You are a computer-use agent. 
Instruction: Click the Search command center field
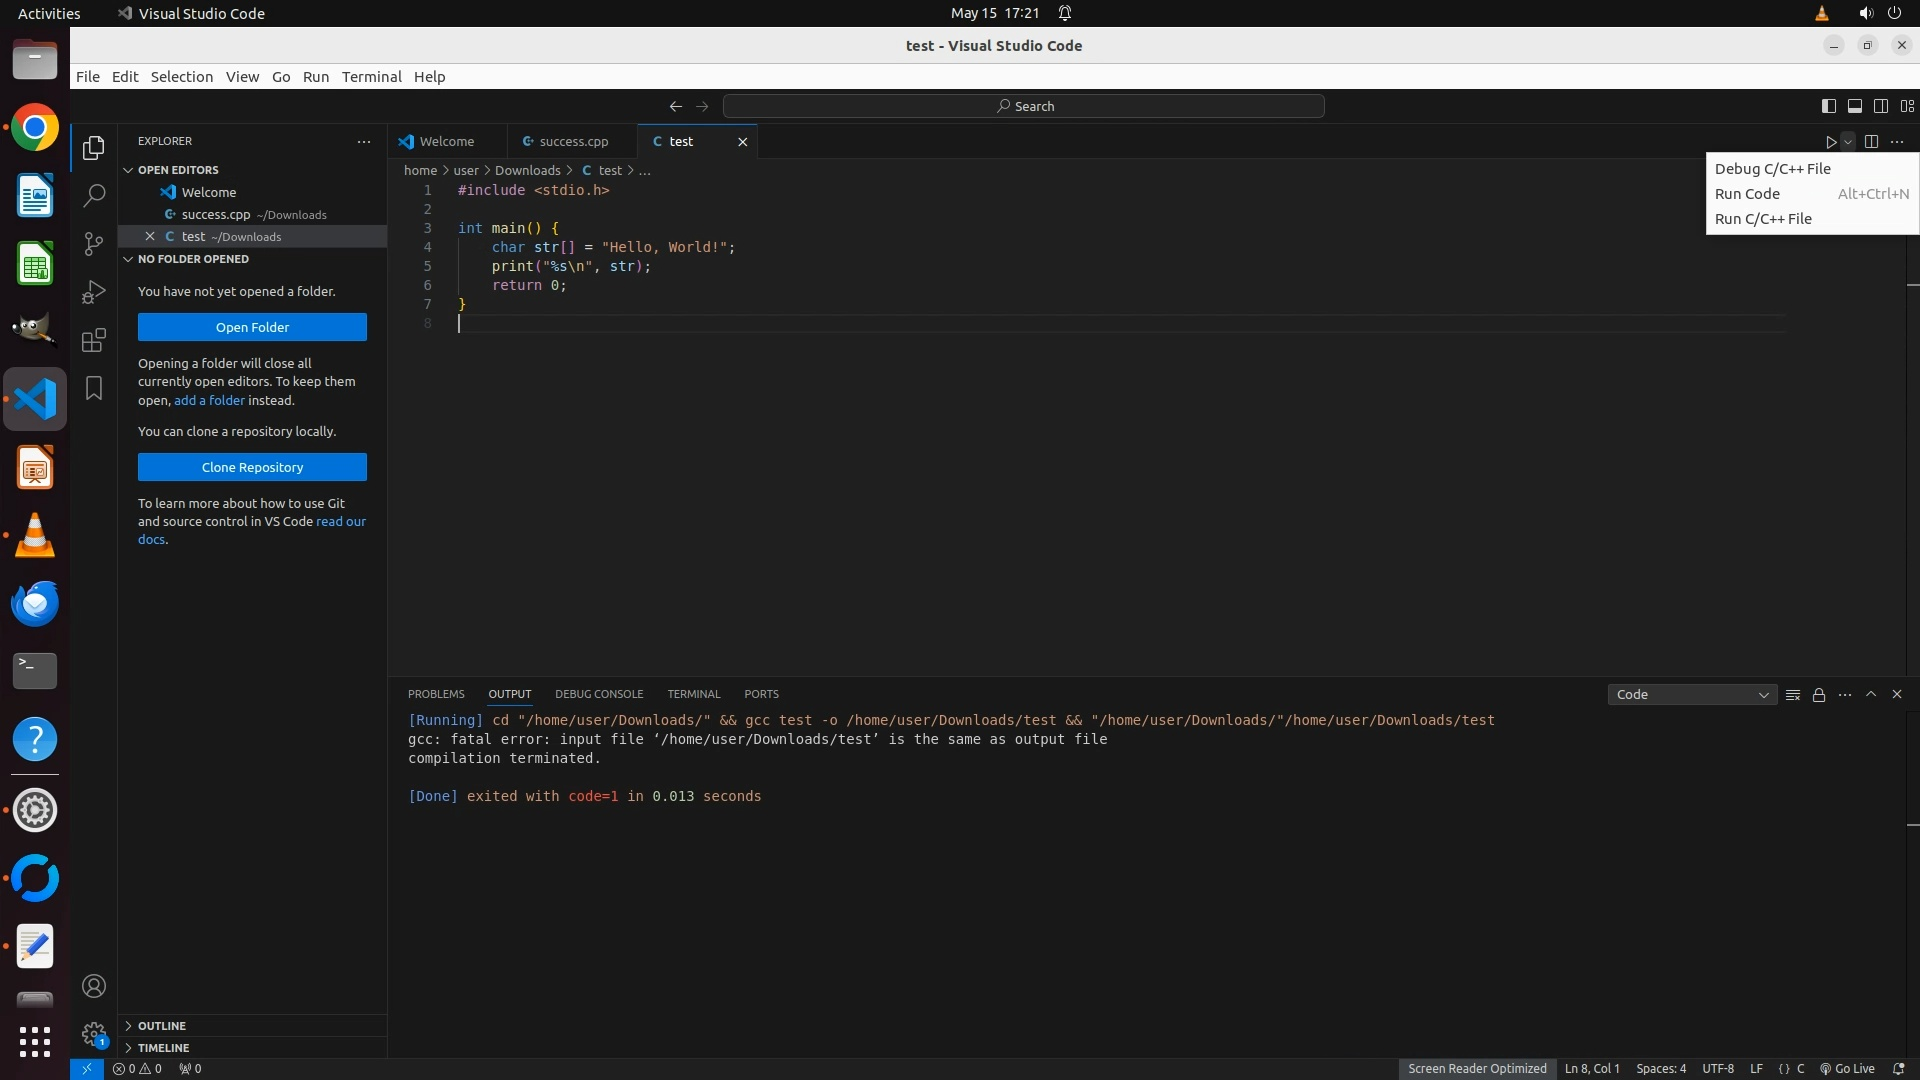click(1024, 106)
